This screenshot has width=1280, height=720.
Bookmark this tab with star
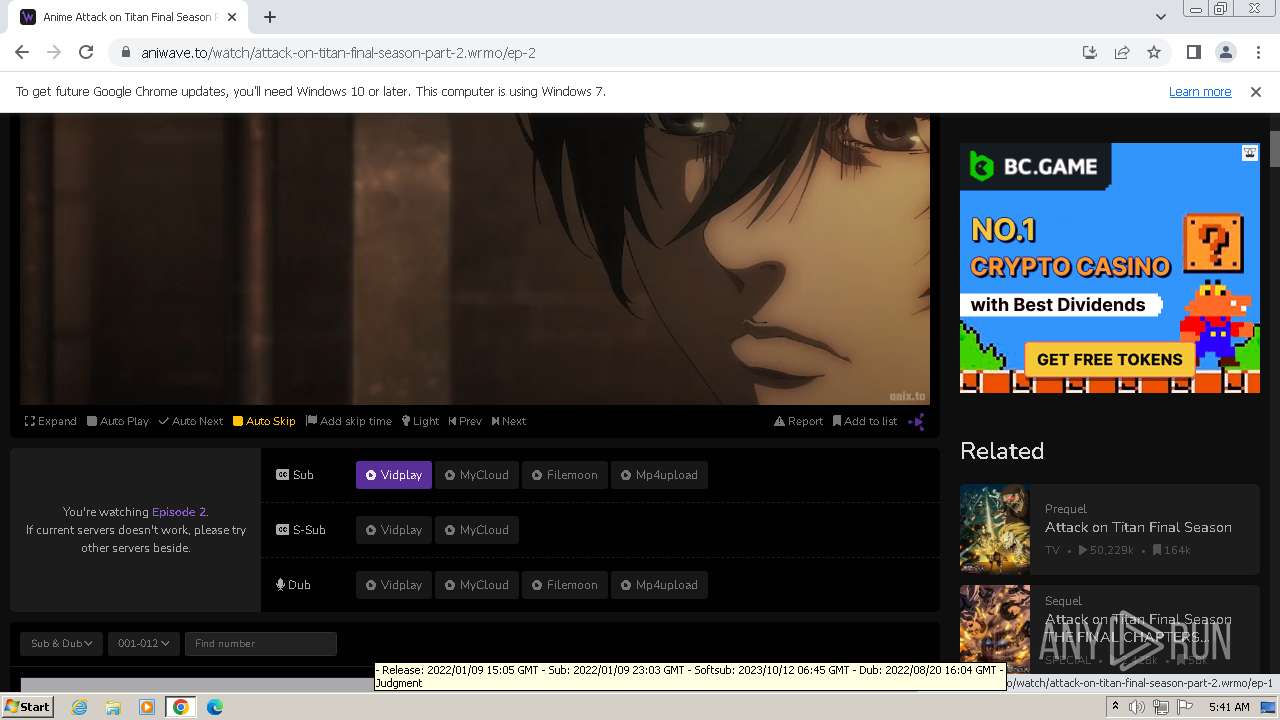point(1154,52)
